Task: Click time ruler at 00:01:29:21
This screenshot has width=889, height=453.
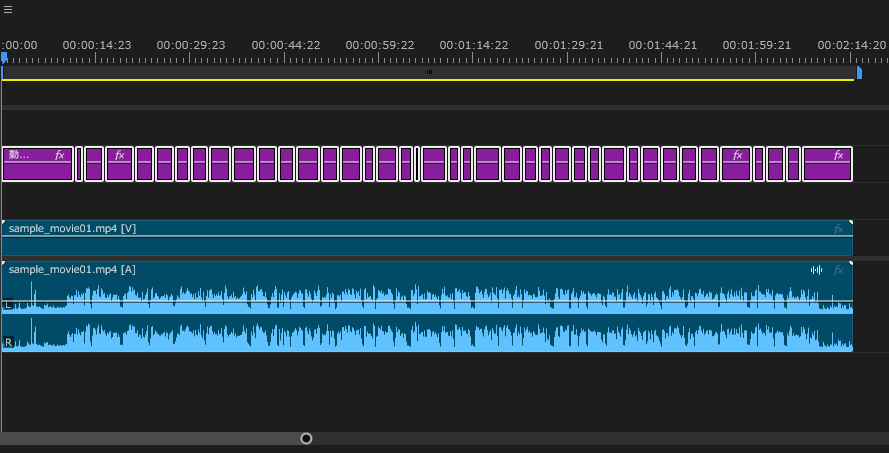Action: [x=569, y=45]
